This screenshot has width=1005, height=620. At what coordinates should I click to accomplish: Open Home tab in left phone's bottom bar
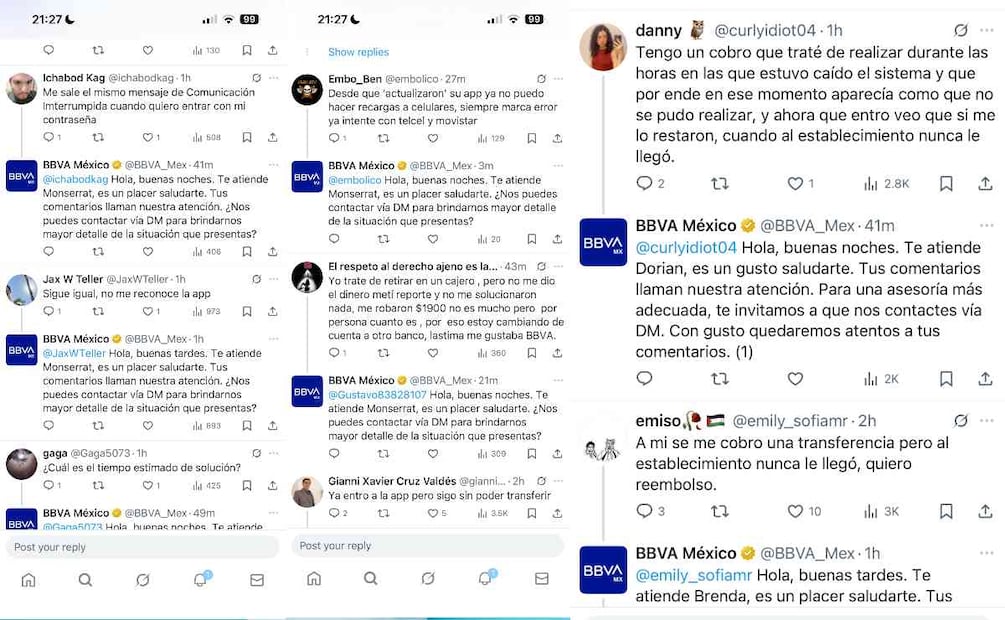(28, 580)
